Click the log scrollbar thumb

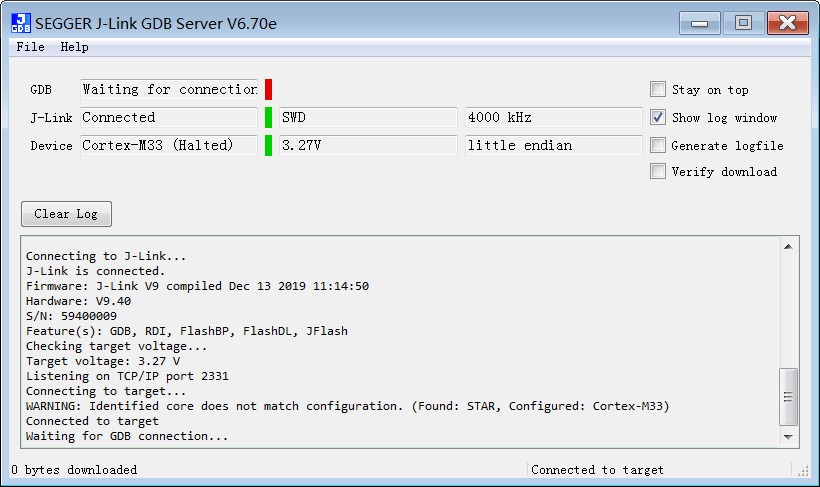coord(788,397)
